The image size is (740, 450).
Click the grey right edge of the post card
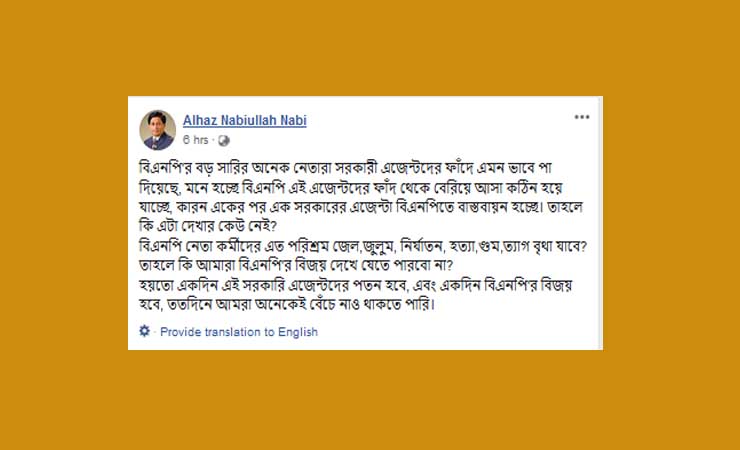tap(600, 223)
